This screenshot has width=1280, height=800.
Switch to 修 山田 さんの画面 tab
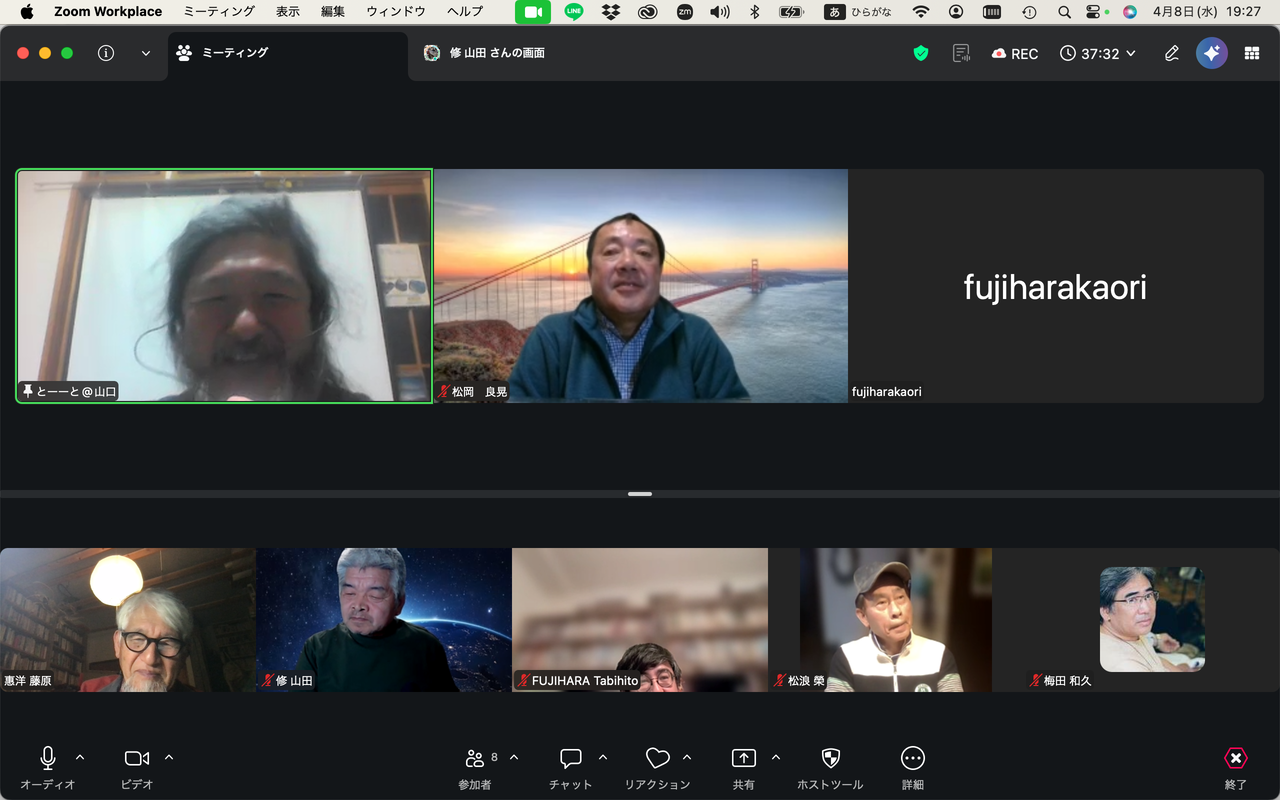click(484, 53)
